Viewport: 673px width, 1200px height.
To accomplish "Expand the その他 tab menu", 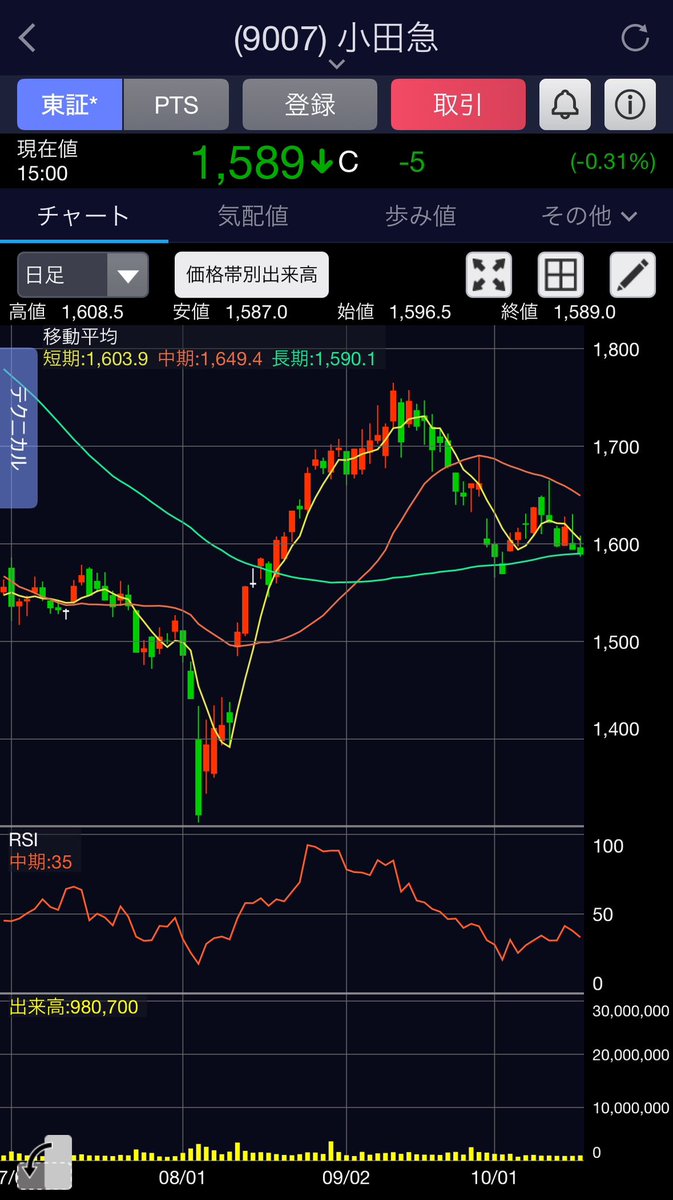I will pos(589,216).
